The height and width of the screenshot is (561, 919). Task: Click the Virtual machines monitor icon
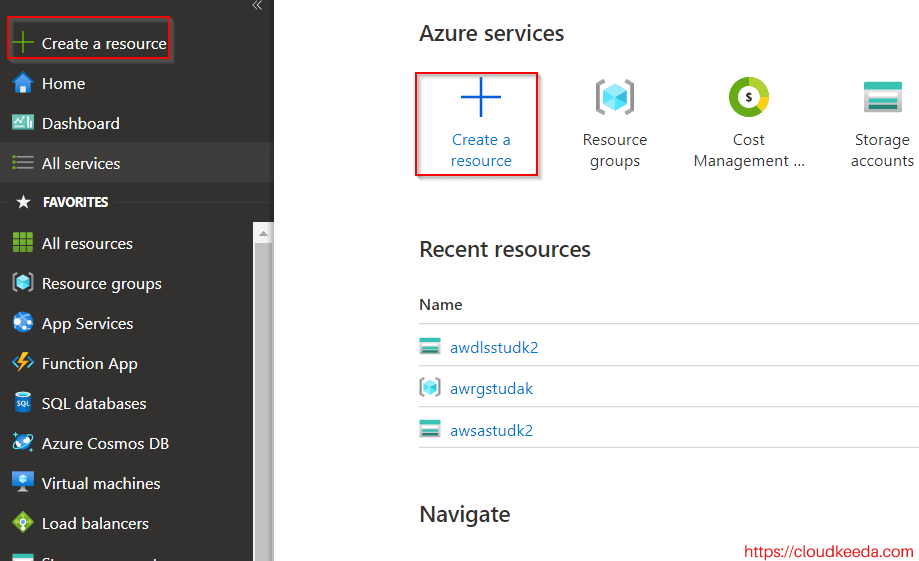[x=23, y=482]
